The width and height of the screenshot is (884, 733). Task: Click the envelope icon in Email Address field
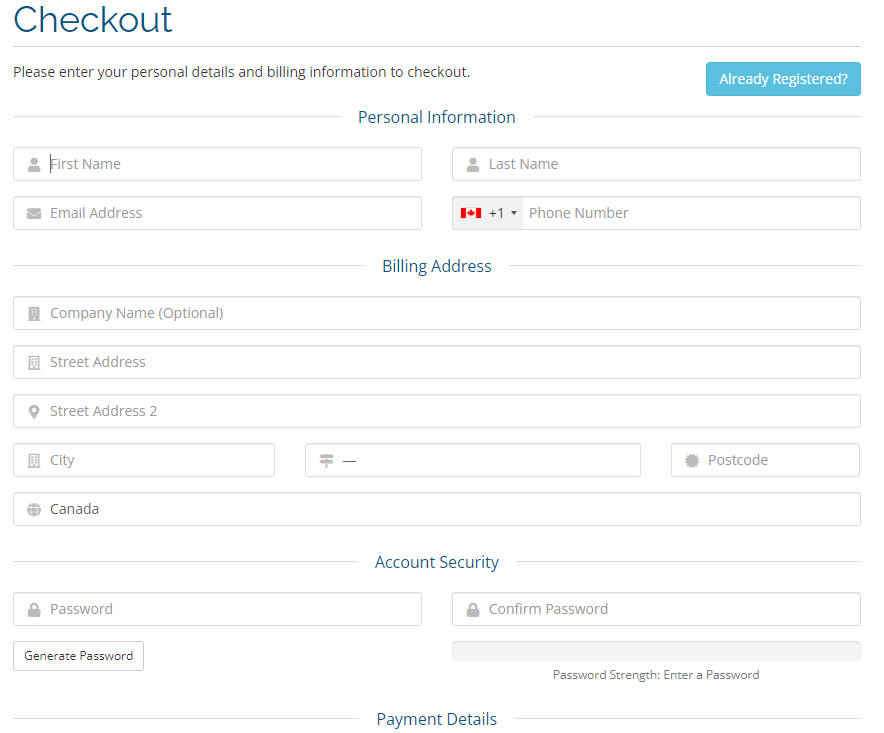tap(34, 214)
